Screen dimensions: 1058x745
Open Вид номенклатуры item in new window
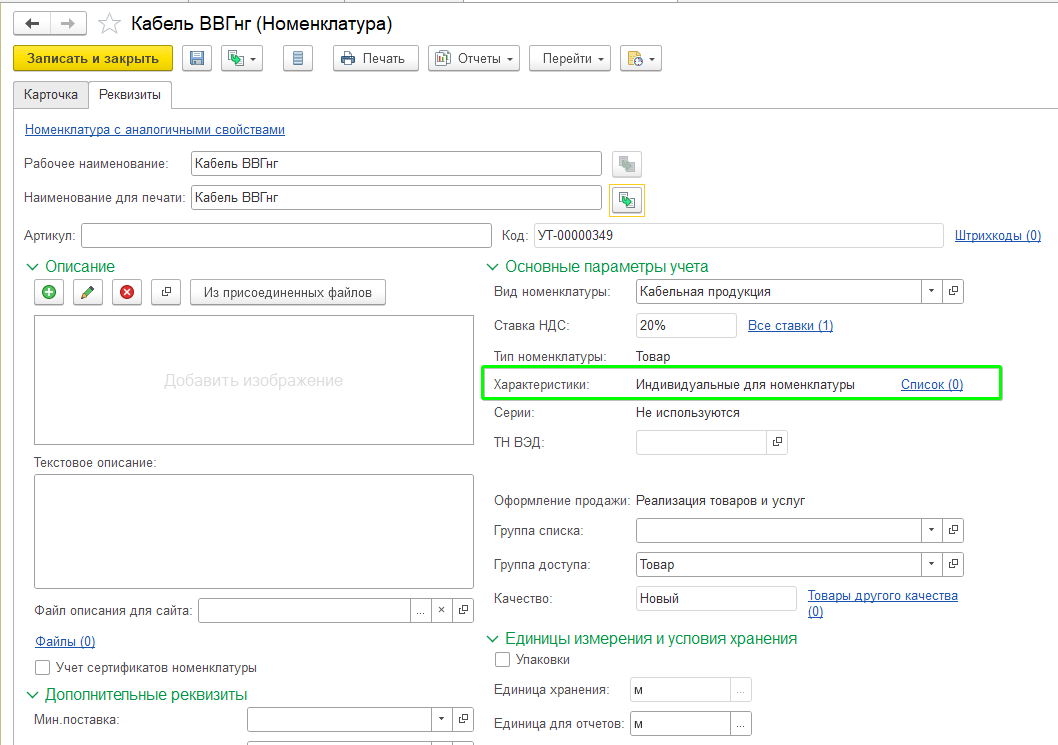point(953,292)
